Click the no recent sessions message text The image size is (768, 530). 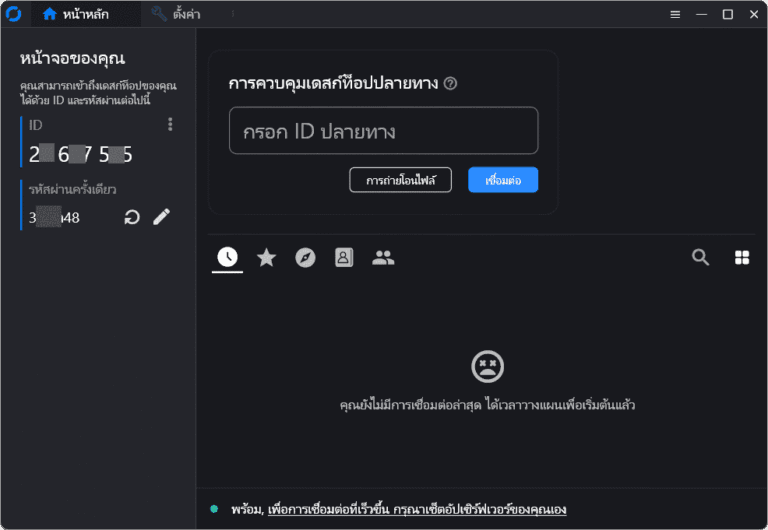[x=487, y=405]
